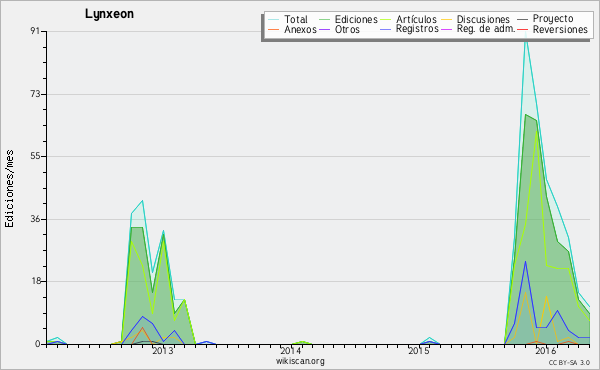Click the 'CC BY-SA 3.0' license text
600x370 pixels.
pos(569,363)
